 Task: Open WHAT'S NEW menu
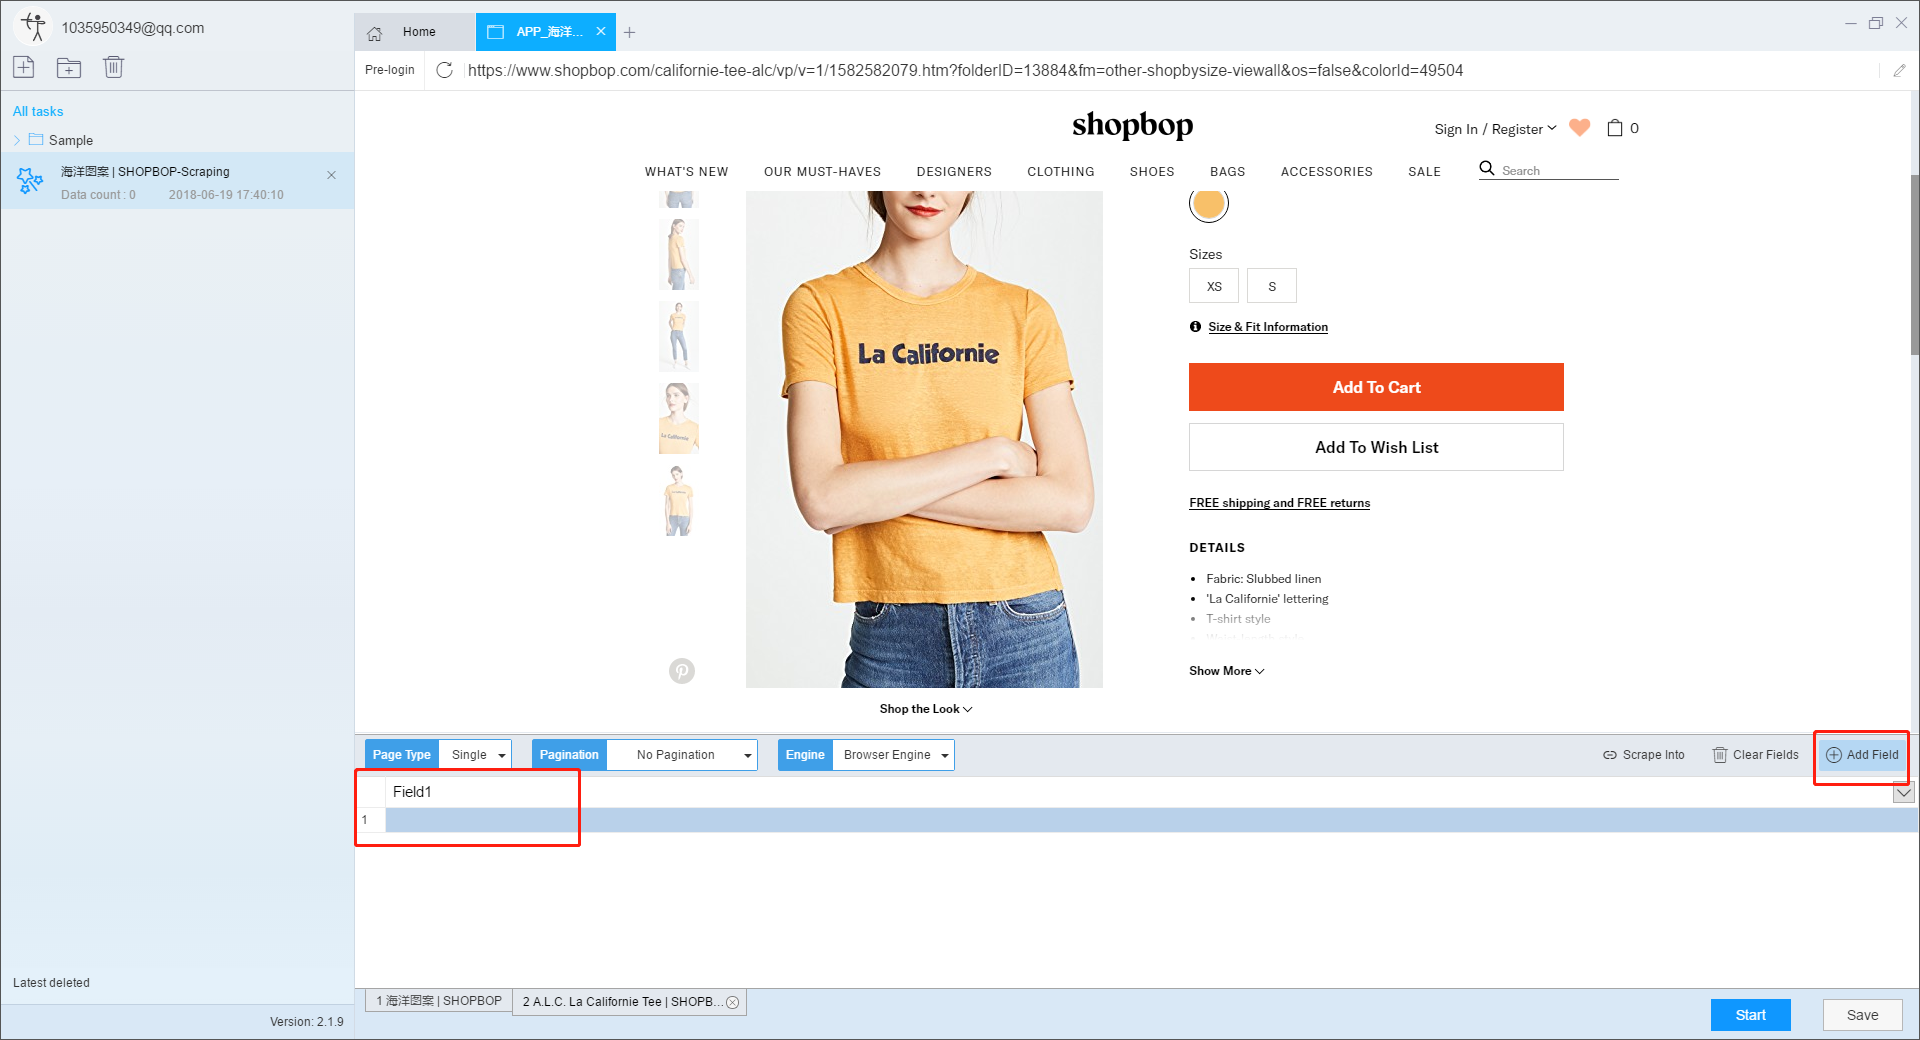tap(686, 172)
